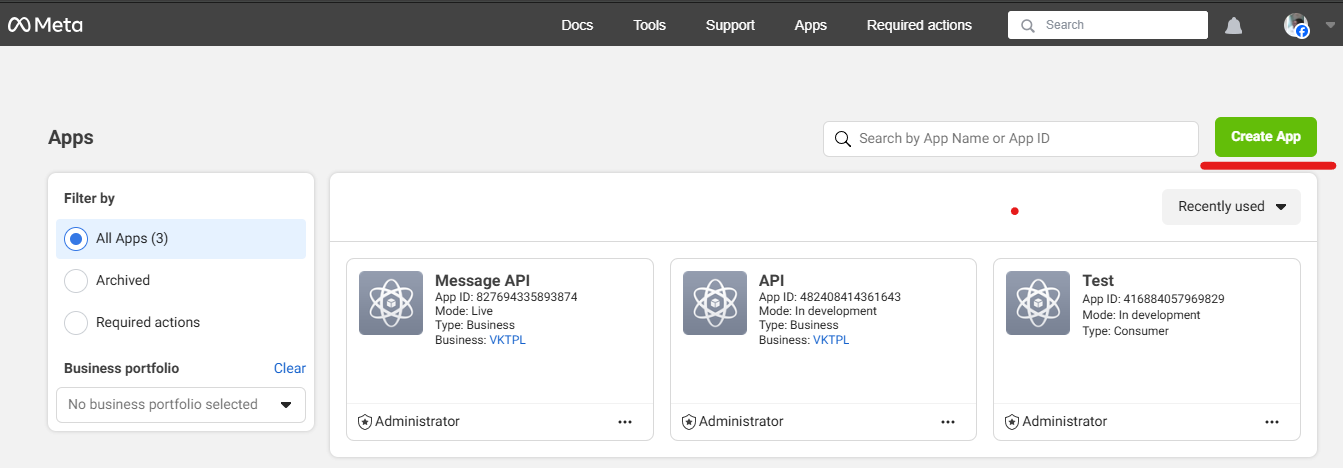Click the API app atom icon
Viewport: 1343px width, 468px height.
(715, 303)
